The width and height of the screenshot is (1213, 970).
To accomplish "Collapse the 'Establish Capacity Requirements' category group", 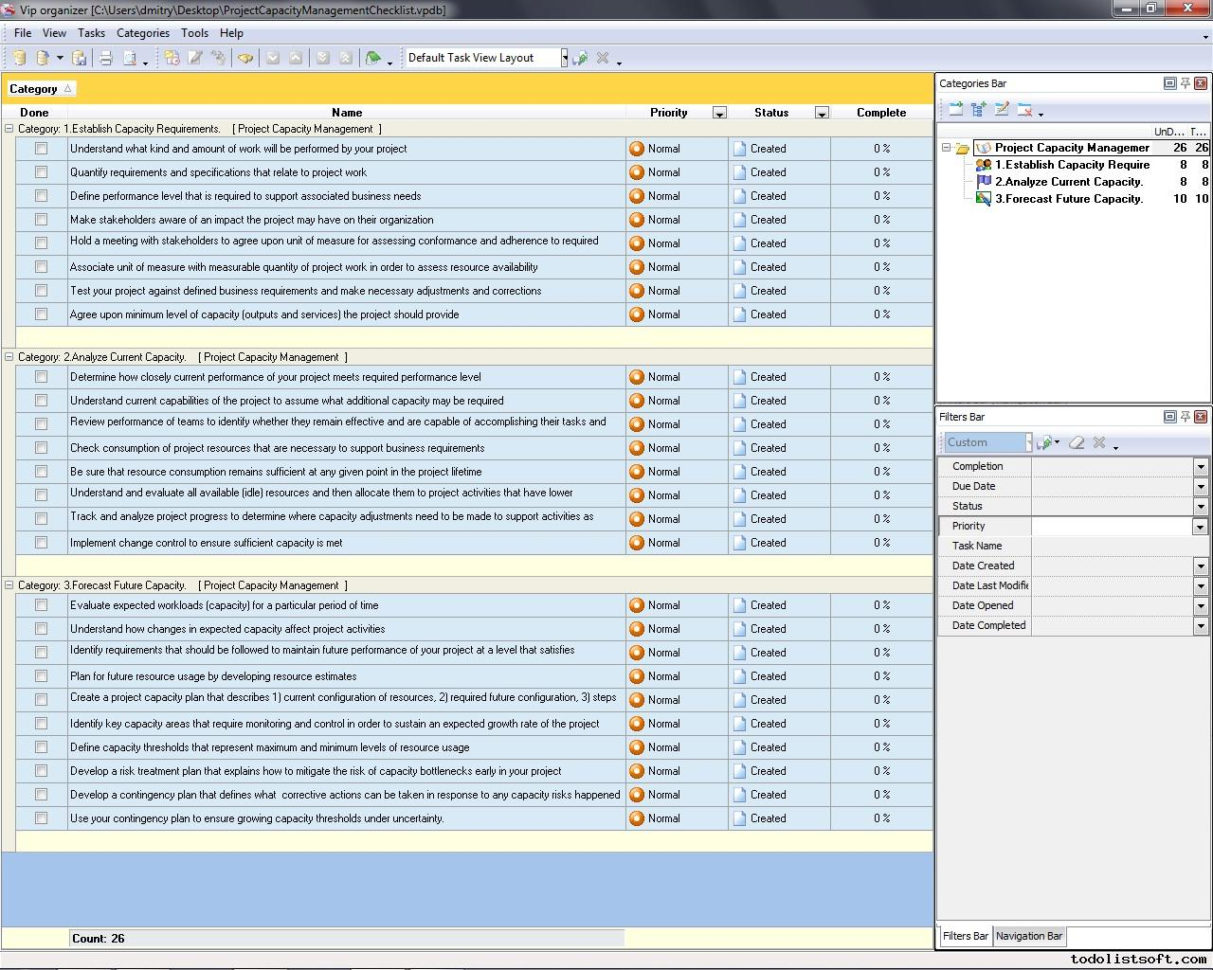I will point(8,128).
